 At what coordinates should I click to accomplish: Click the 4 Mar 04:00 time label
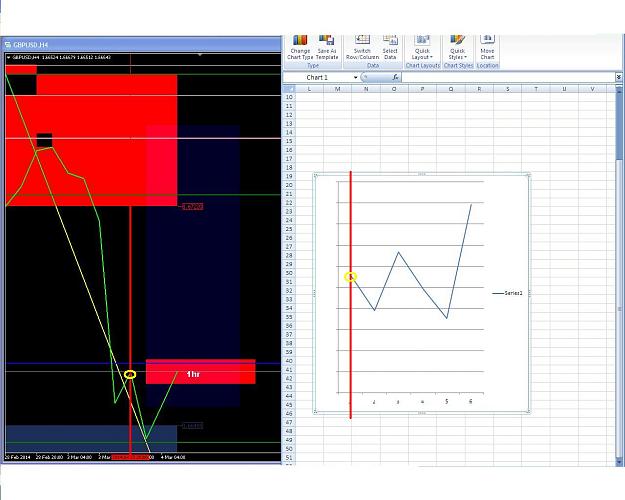pyautogui.click(x=173, y=457)
